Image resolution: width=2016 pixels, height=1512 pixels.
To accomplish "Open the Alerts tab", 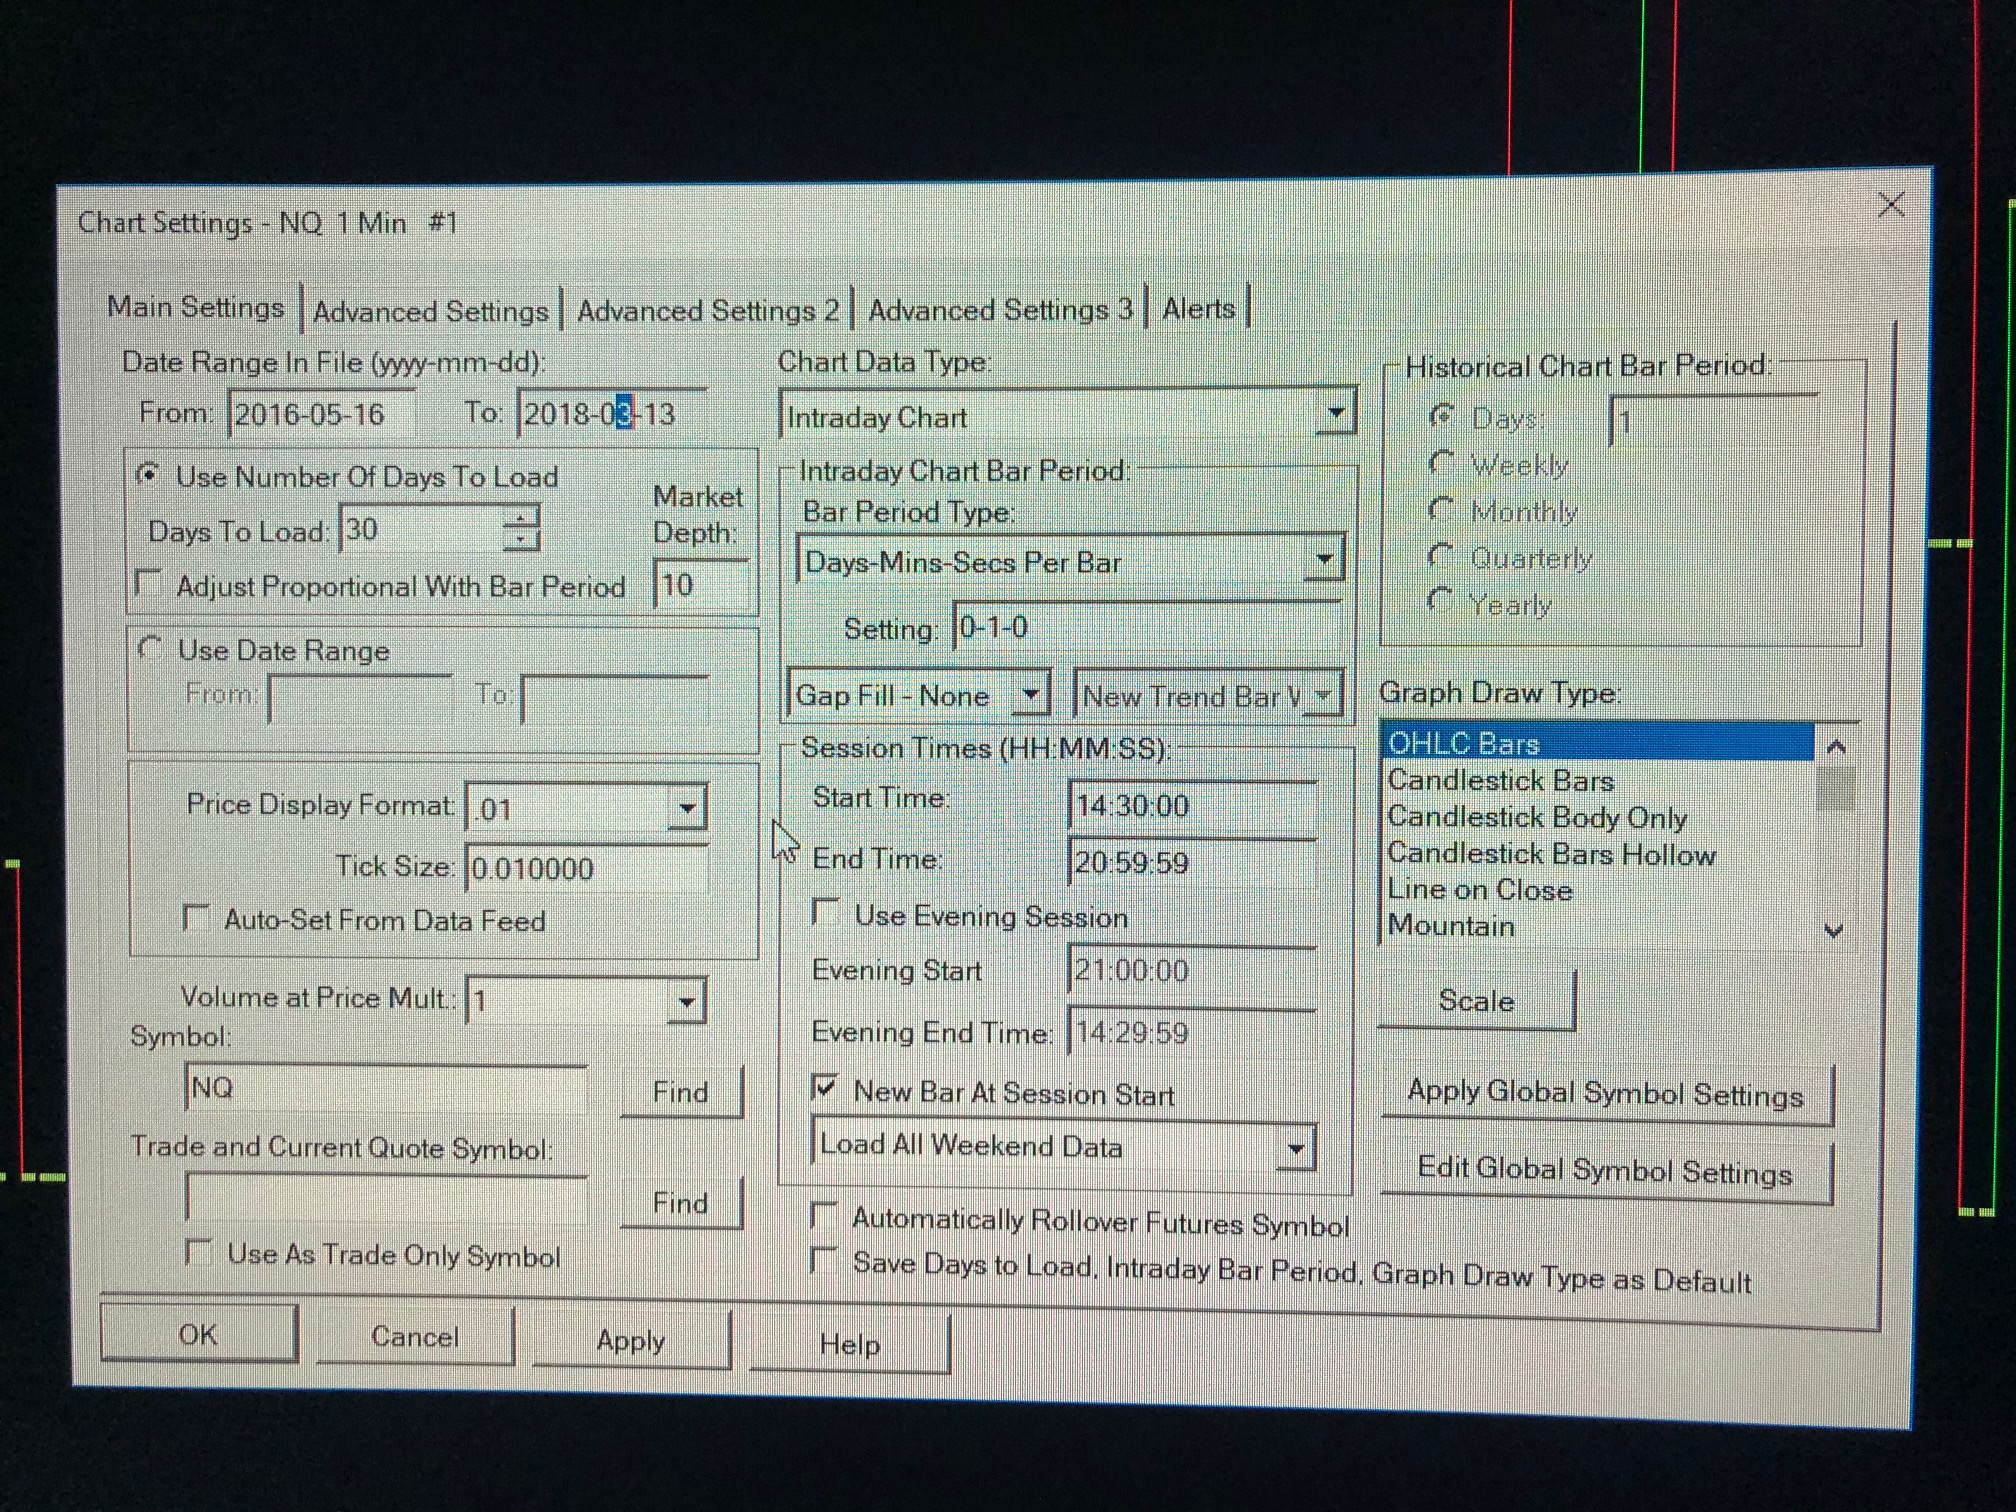I will 1198,309.
